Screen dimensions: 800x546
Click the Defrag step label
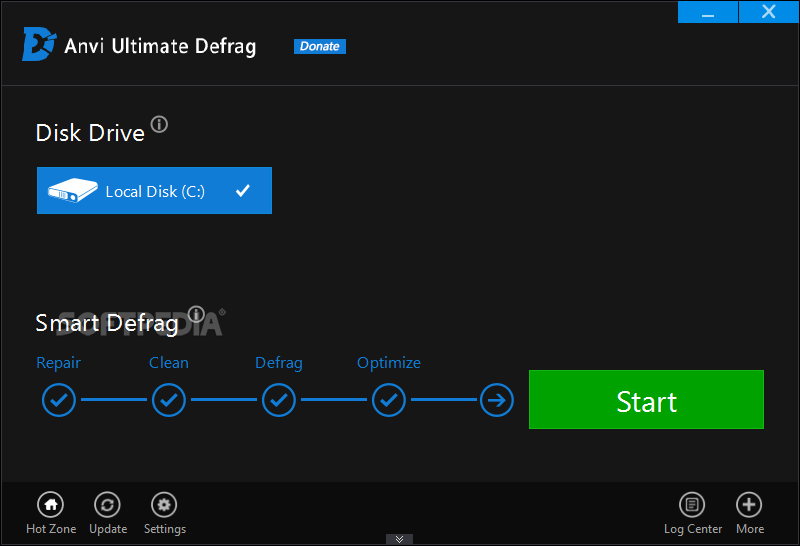click(x=279, y=363)
